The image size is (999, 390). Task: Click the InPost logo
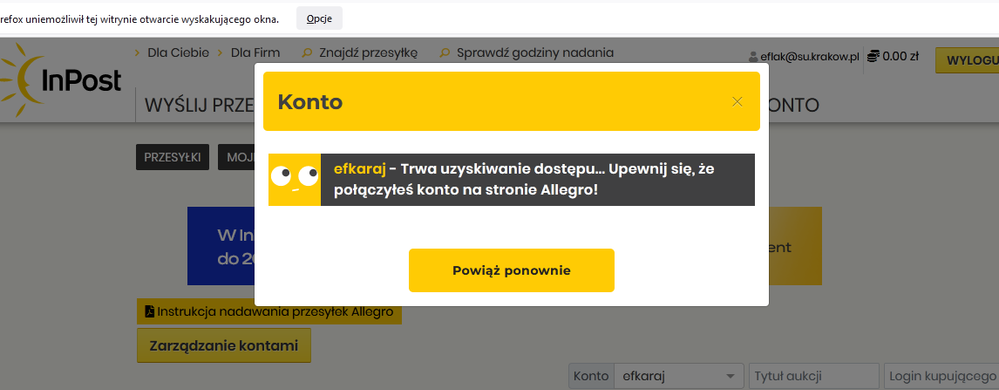pos(61,80)
